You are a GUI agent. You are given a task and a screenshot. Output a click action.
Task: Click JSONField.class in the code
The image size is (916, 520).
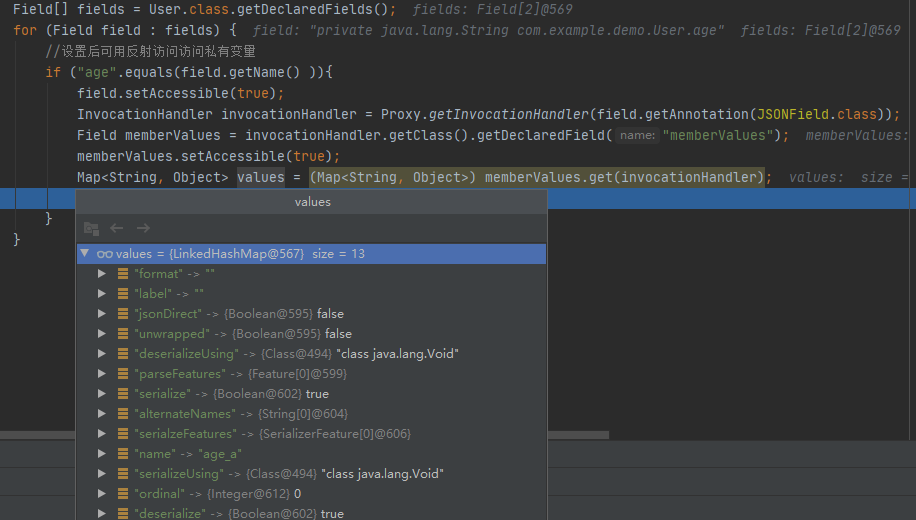[x=817, y=114]
